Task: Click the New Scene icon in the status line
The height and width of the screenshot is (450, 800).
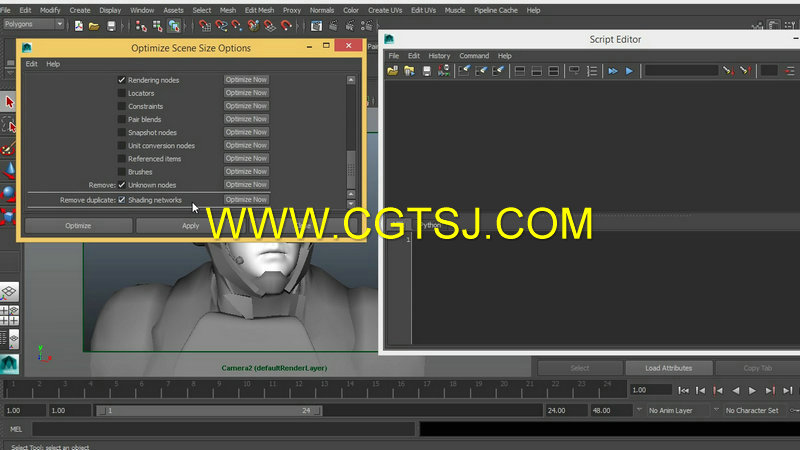Action: pyautogui.click(x=79, y=26)
